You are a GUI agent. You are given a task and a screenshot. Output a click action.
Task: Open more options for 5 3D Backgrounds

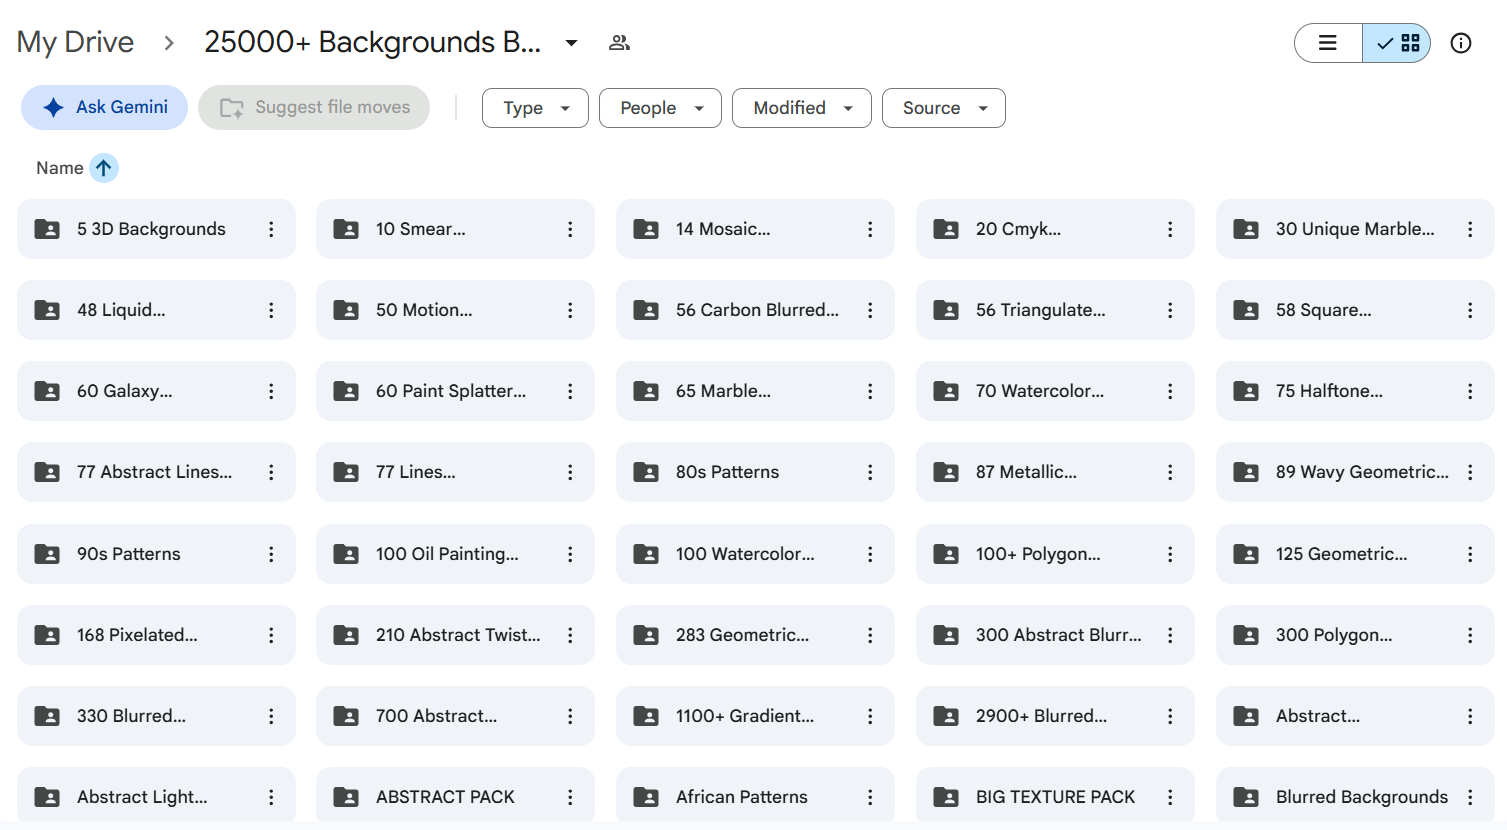(271, 229)
